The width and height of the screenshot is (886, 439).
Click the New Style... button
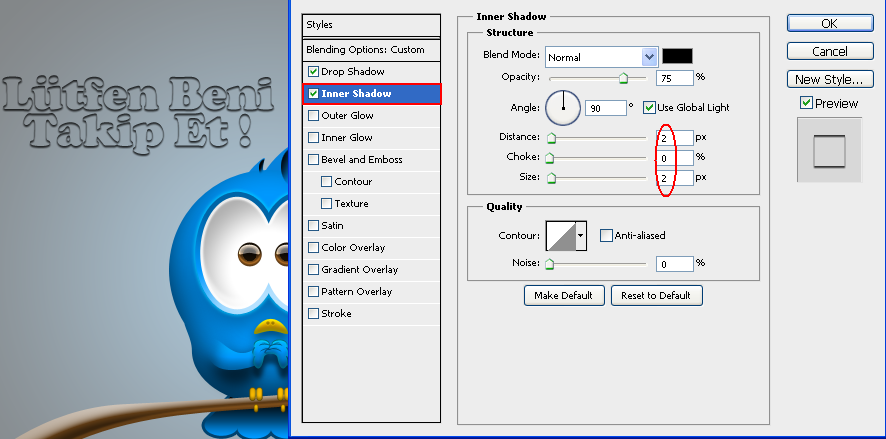click(829, 80)
